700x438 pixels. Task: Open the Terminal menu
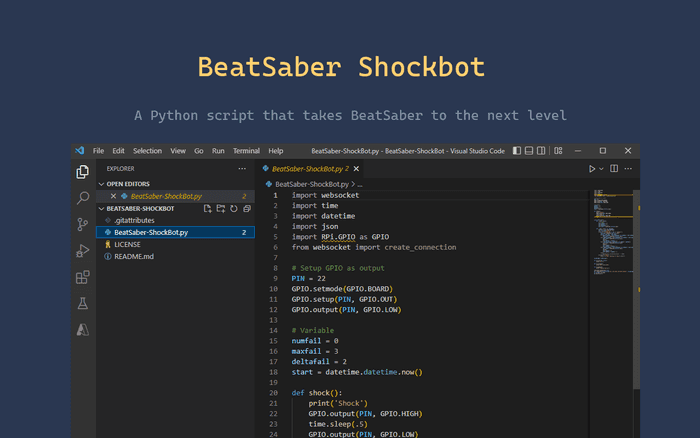click(x=246, y=150)
